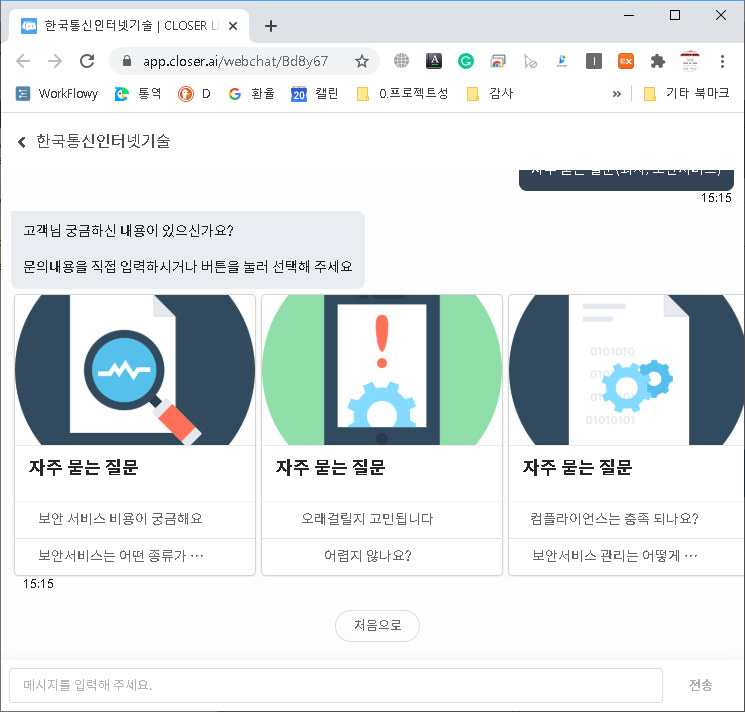Click the binary document gears card image
745x712 pixels.
click(x=627, y=370)
